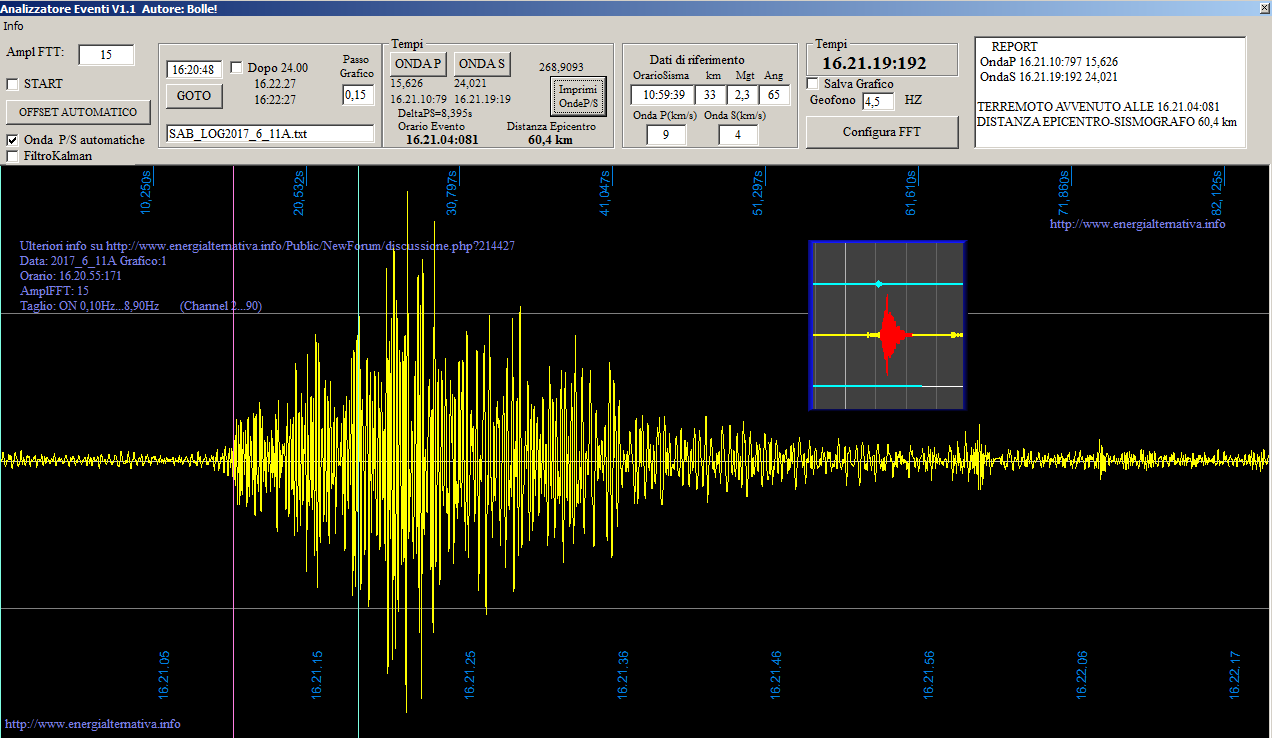Tick the Dopo 24.00 checkbox
1272x738 pixels.
coord(237,68)
